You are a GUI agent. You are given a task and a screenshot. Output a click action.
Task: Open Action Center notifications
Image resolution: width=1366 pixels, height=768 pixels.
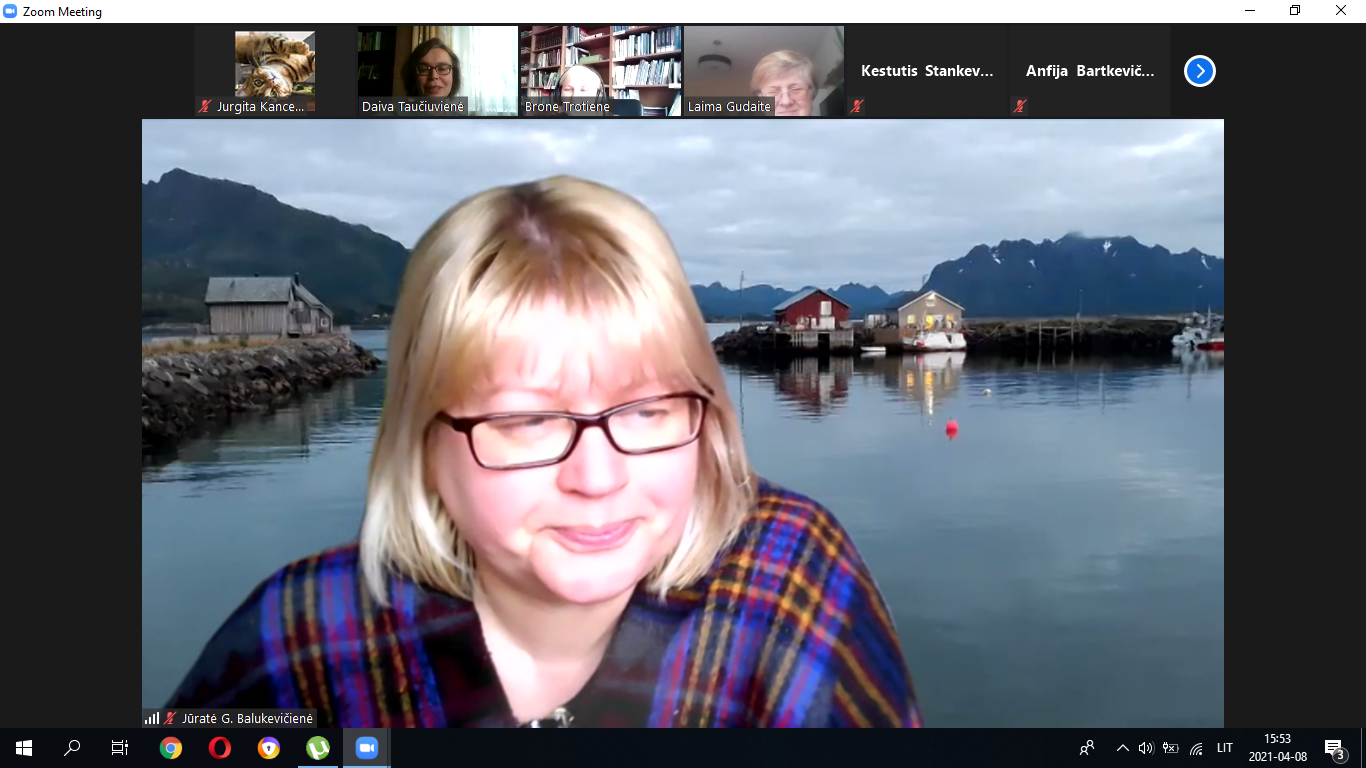(1334, 748)
